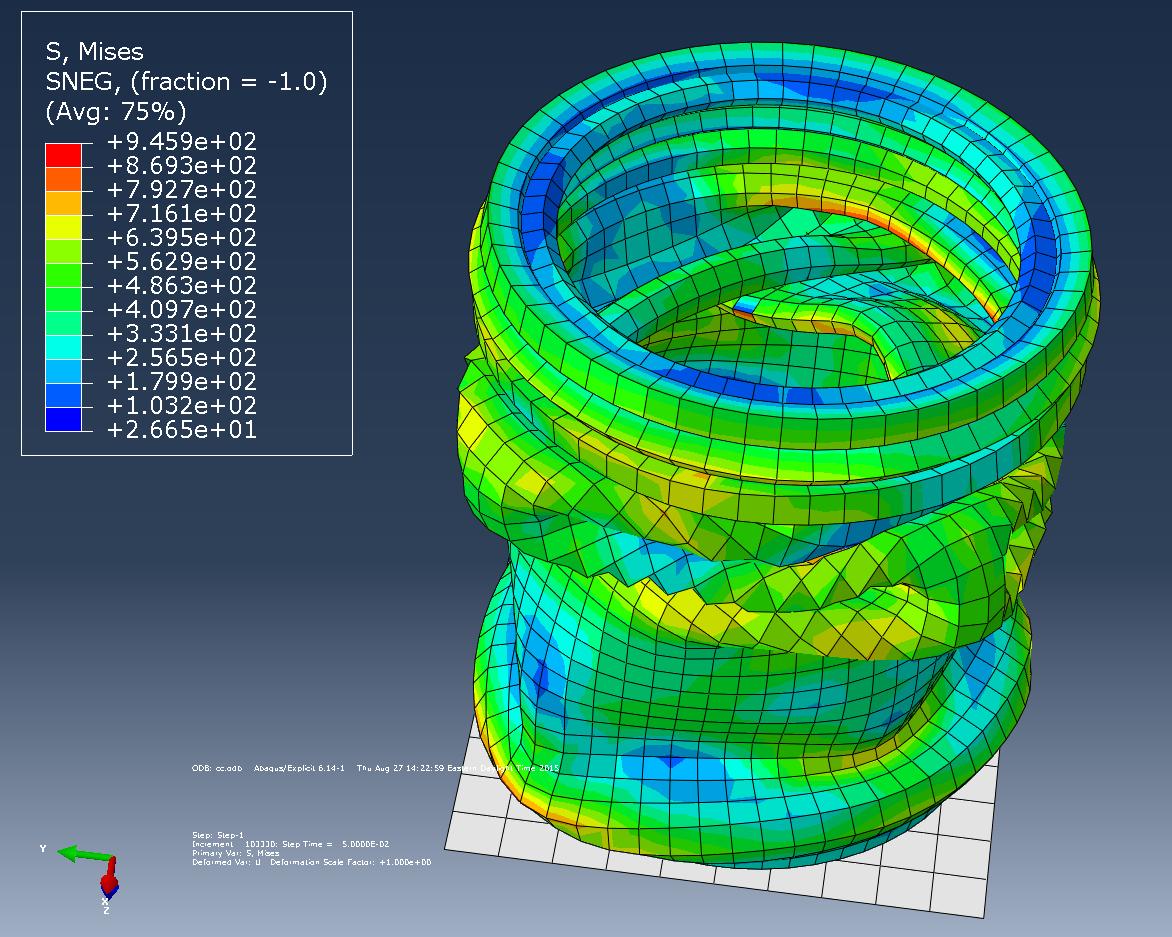This screenshot has height=937, width=1172.
Task: Click legend value +8.693e+02
Action: click(182, 165)
